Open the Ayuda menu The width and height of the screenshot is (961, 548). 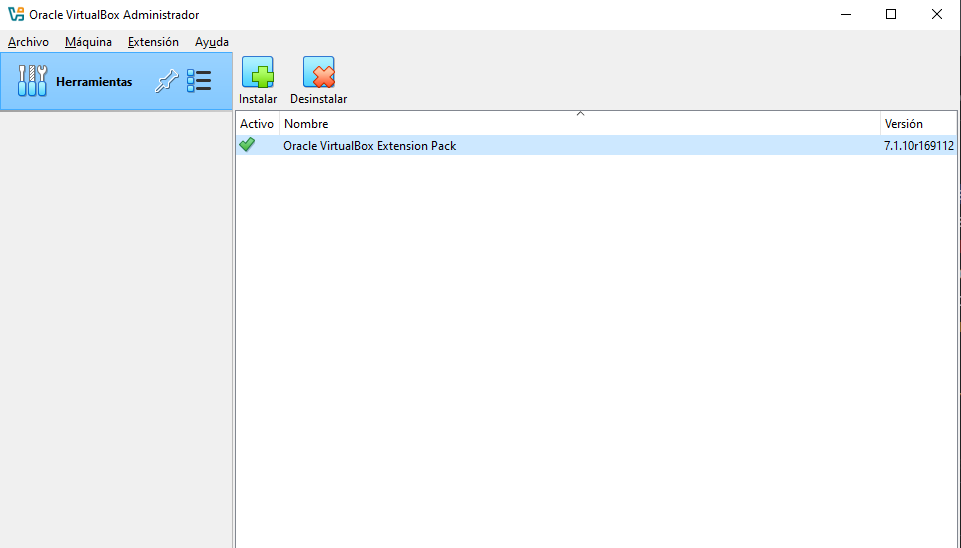tap(211, 42)
